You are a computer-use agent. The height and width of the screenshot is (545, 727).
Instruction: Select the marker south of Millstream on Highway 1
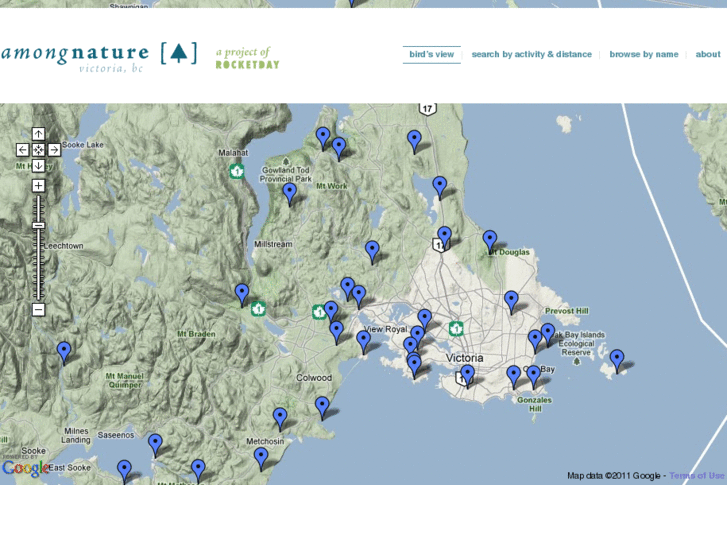242,295
